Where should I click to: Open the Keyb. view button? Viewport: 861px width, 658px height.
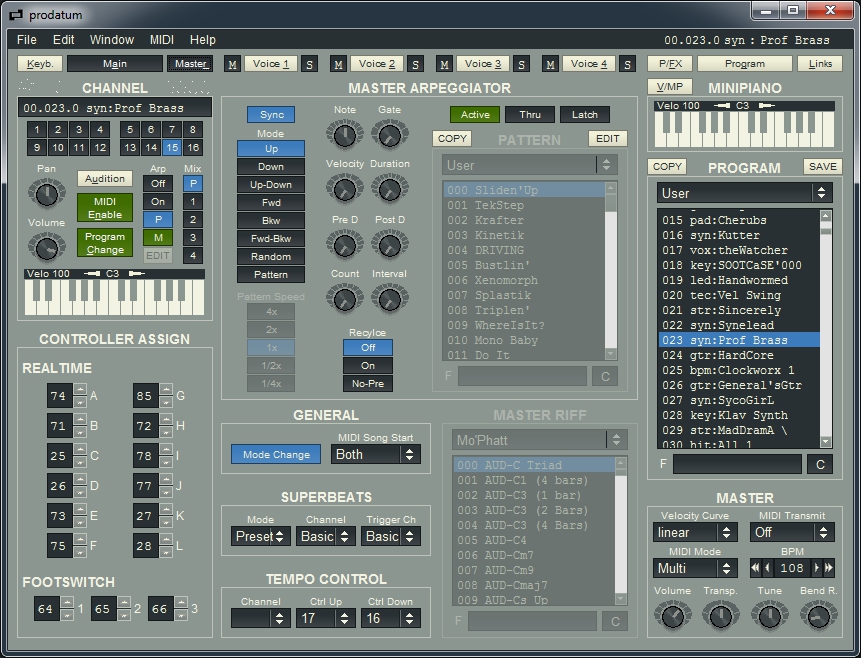tap(40, 64)
